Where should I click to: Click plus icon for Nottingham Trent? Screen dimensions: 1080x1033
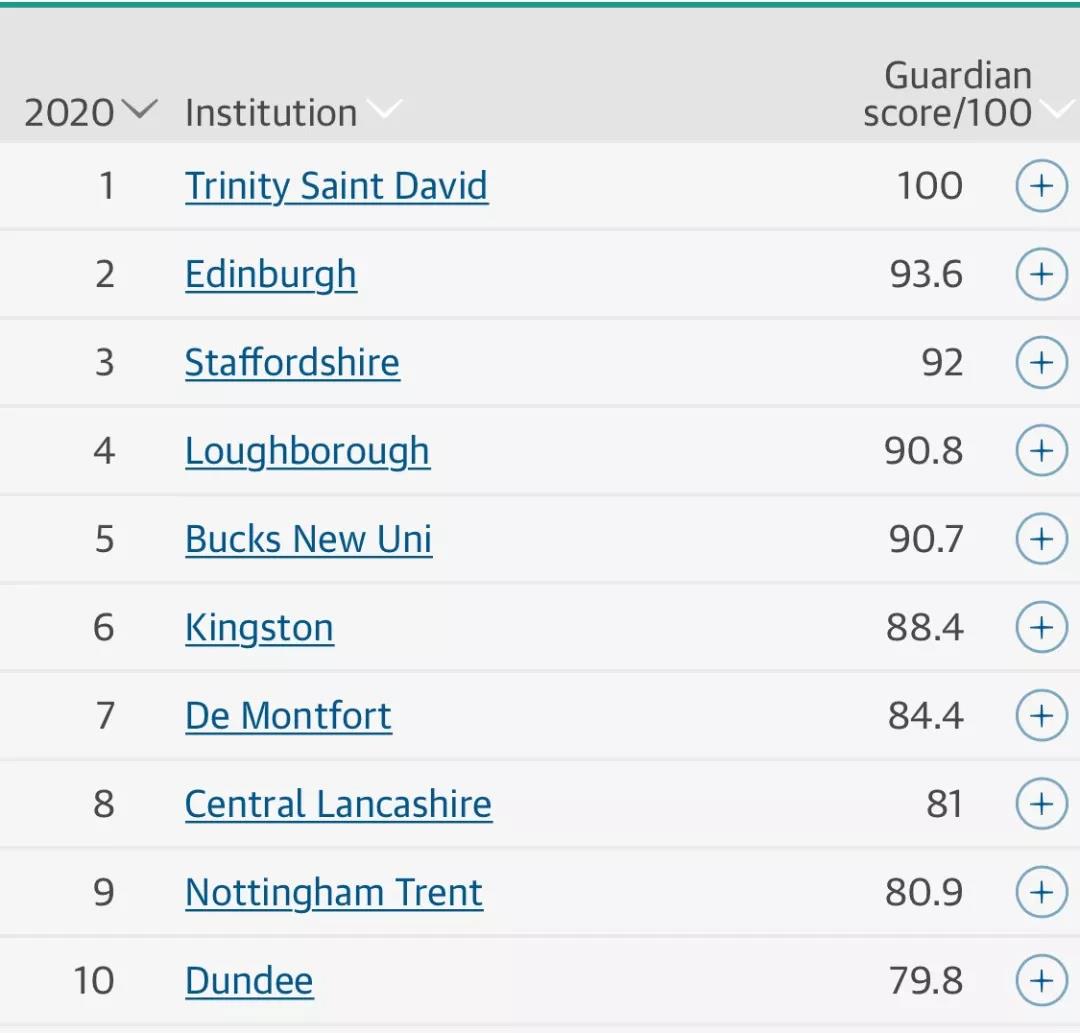[x=1041, y=892]
